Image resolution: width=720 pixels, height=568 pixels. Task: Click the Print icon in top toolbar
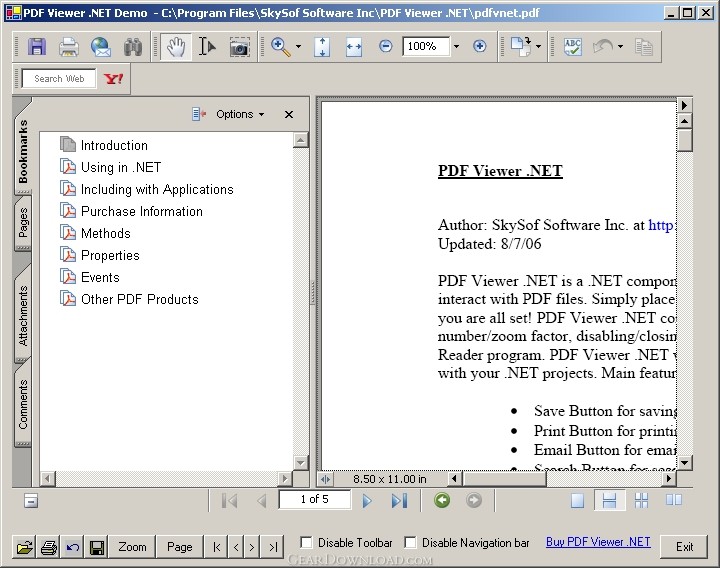pyautogui.click(x=68, y=46)
